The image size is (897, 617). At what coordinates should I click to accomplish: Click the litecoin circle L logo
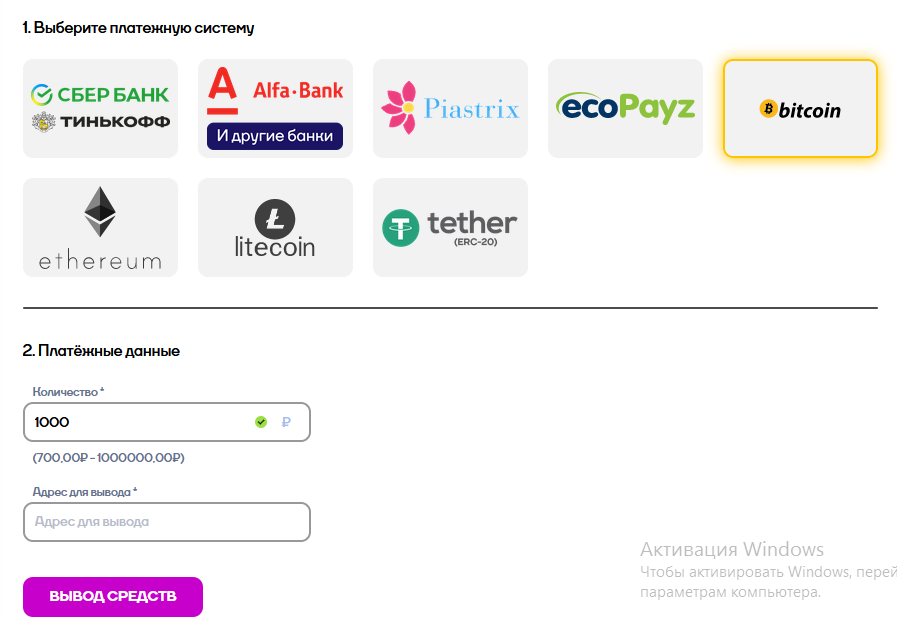[275, 219]
